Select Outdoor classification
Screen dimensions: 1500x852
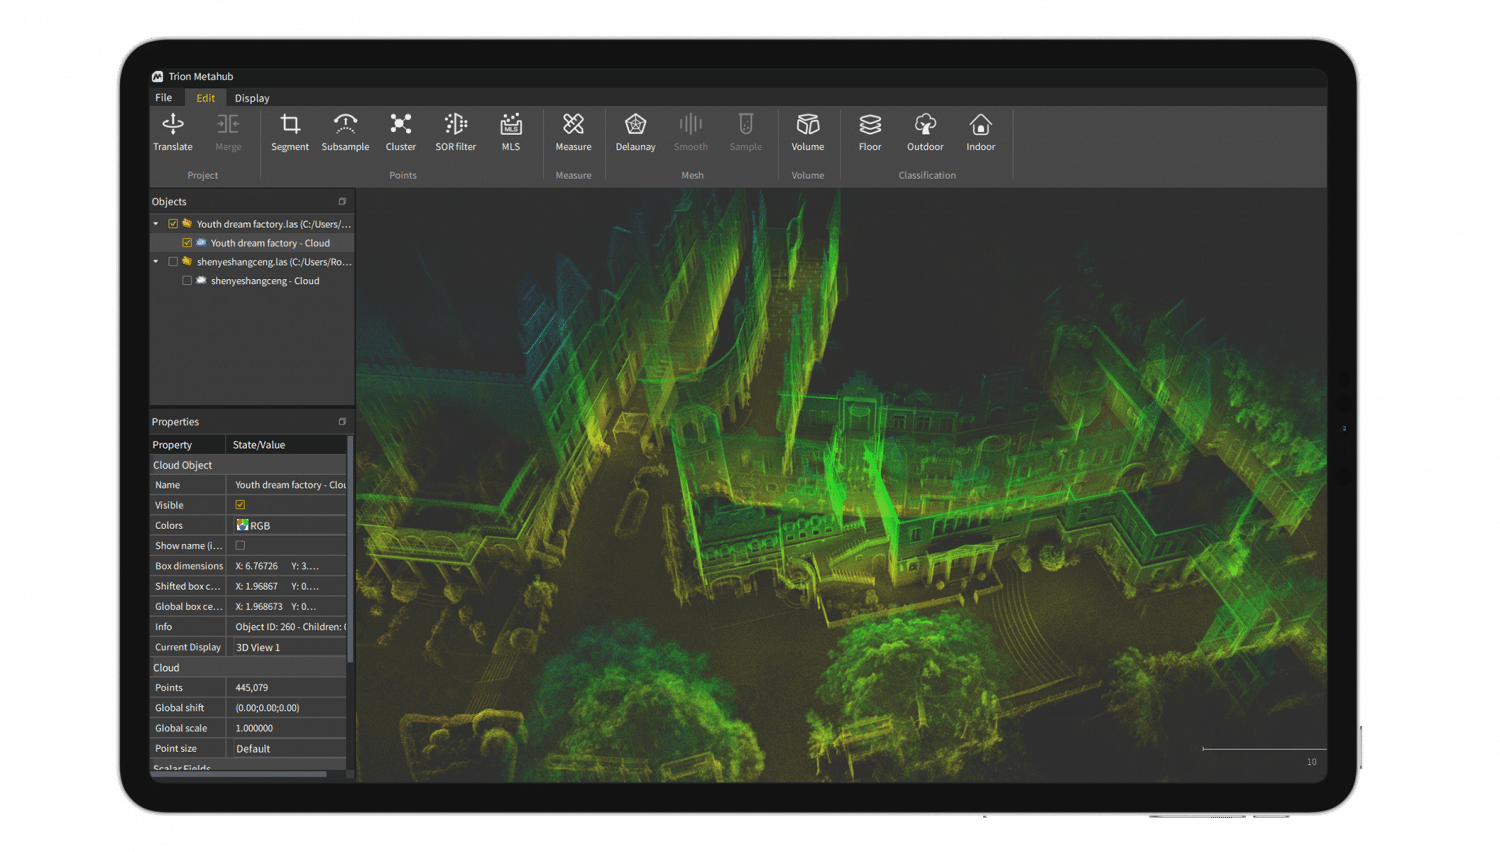click(x=925, y=132)
